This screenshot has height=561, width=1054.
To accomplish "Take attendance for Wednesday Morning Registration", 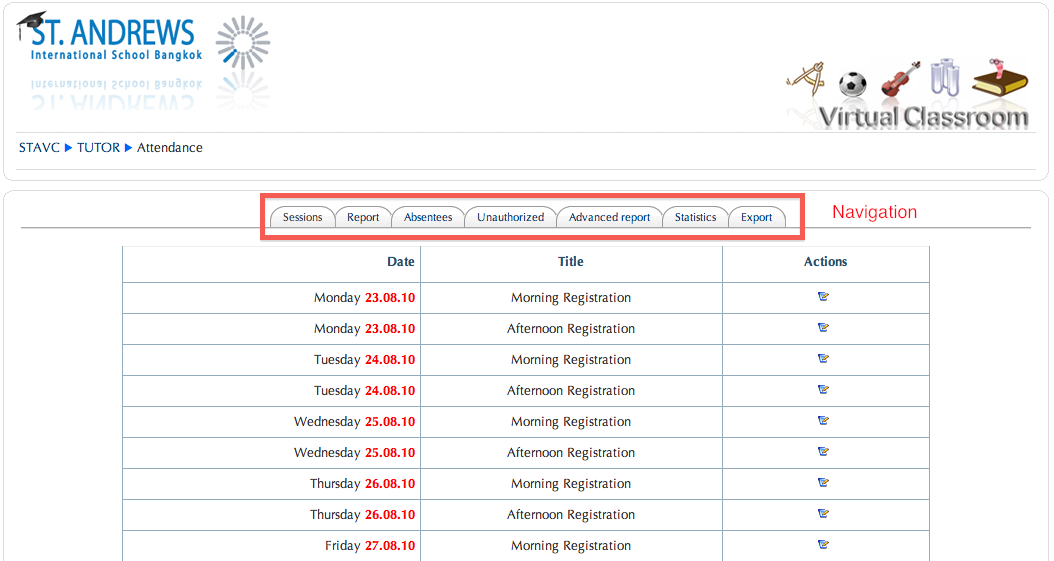I will tap(823, 421).
